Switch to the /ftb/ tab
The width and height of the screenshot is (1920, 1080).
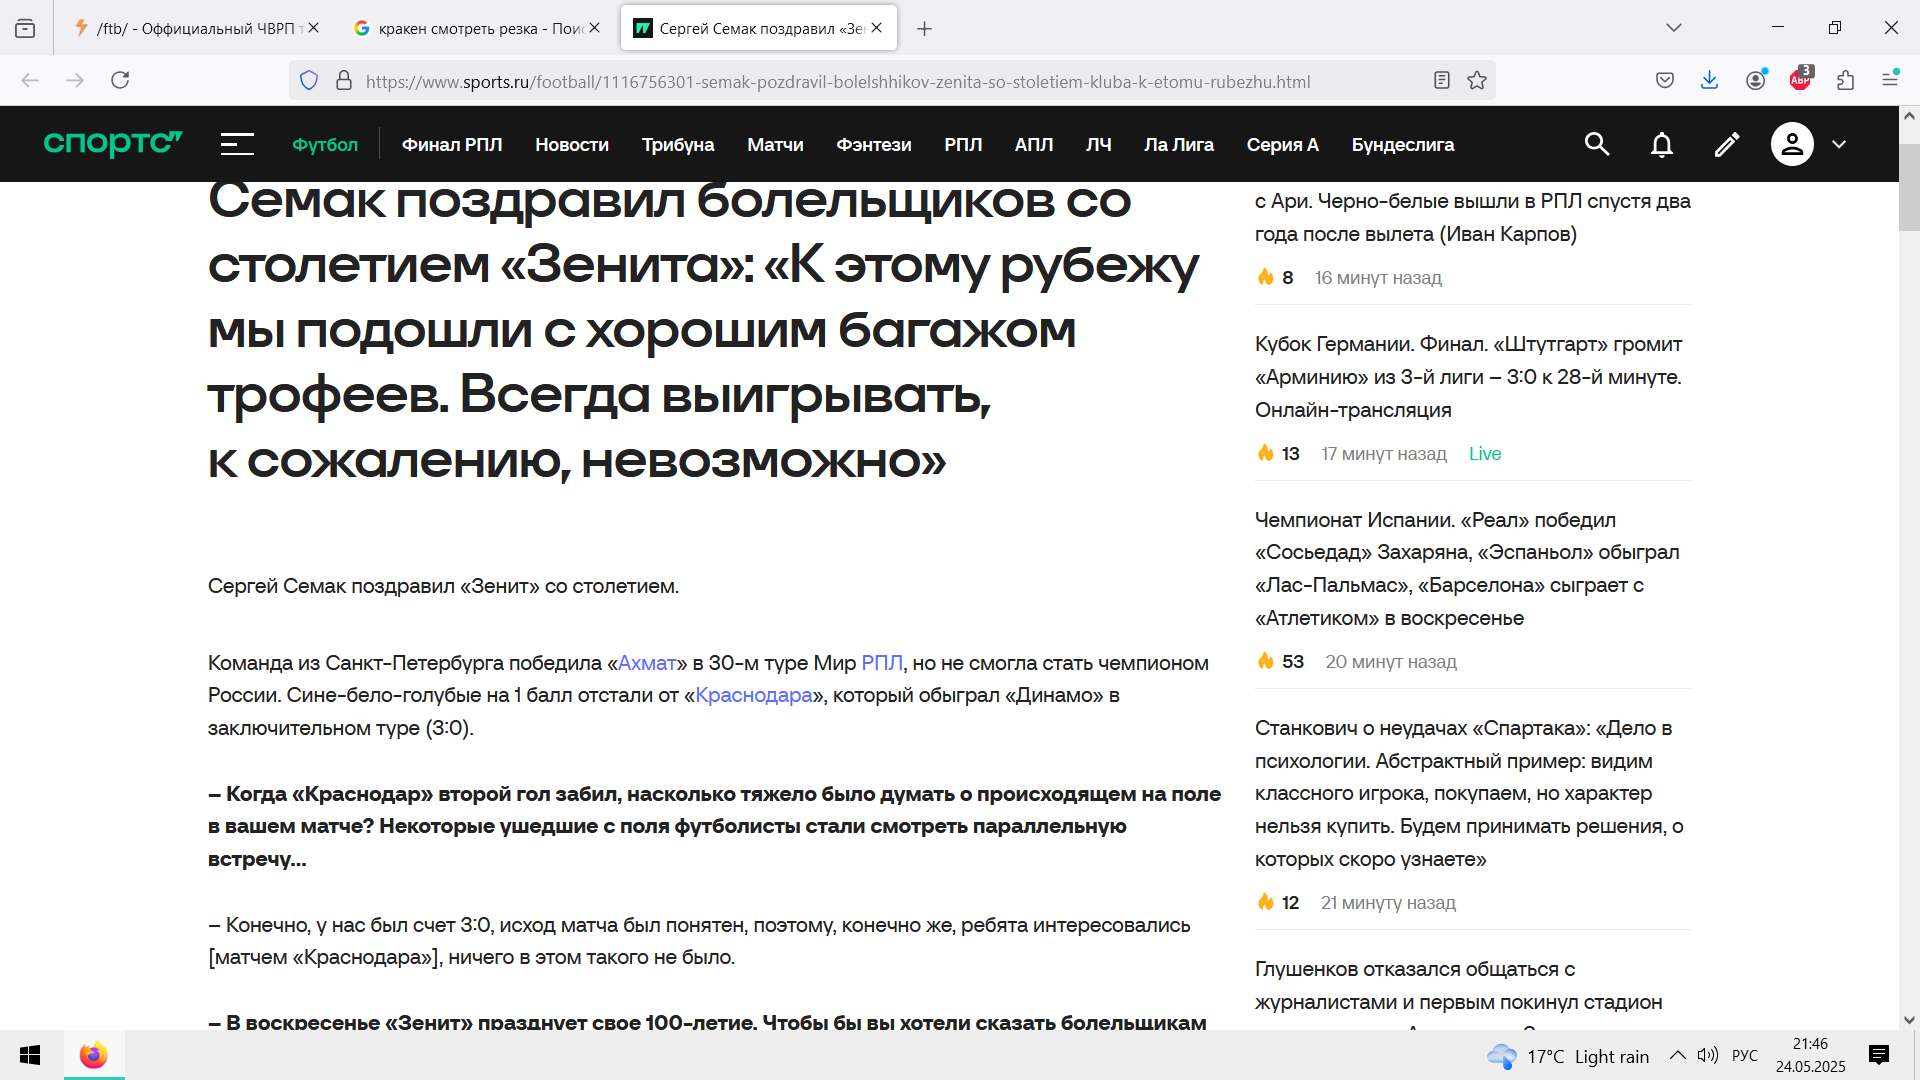tap(195, 28)
